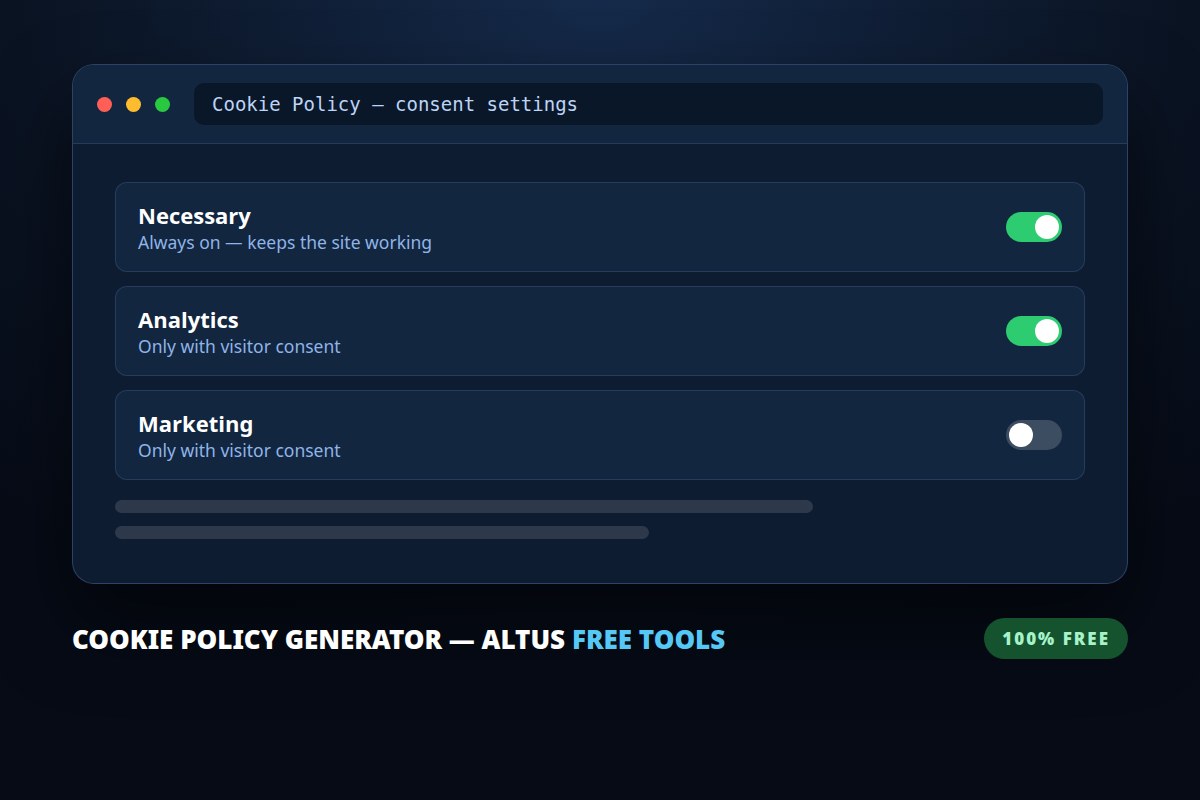This screenshot has height=800, width=1200.
Task: Select the Marketing heading
Action: point(195,424)
